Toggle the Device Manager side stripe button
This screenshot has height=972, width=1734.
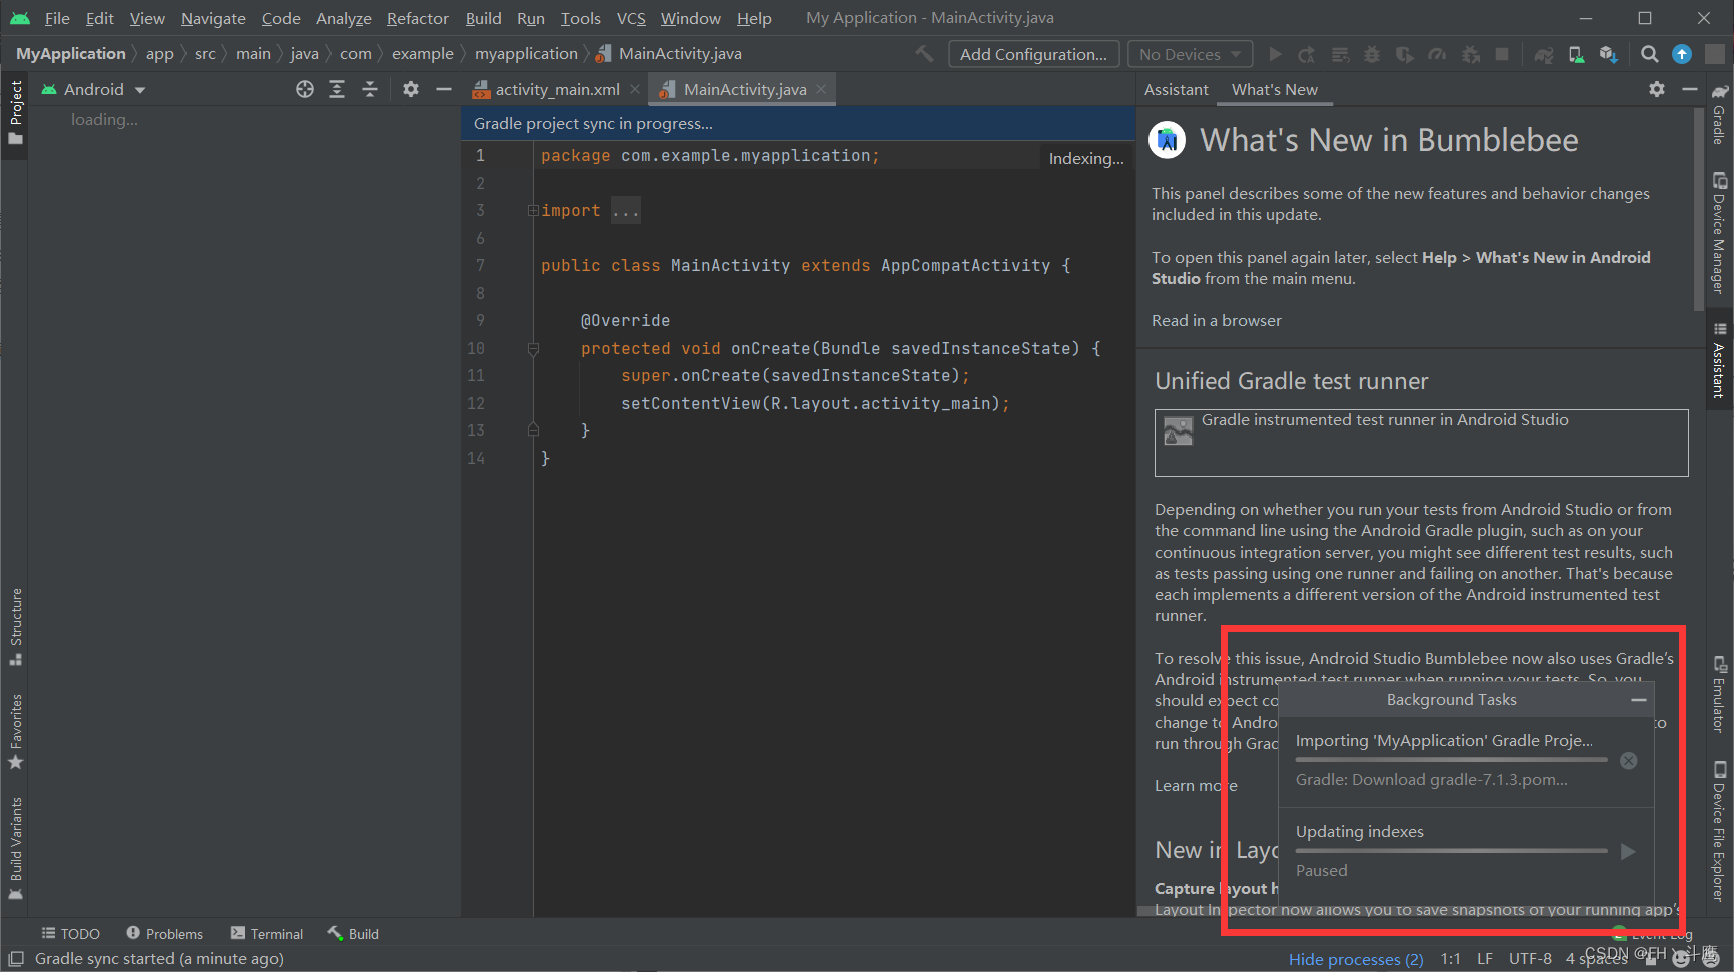pyautogui.click(x=1720, y=232)
